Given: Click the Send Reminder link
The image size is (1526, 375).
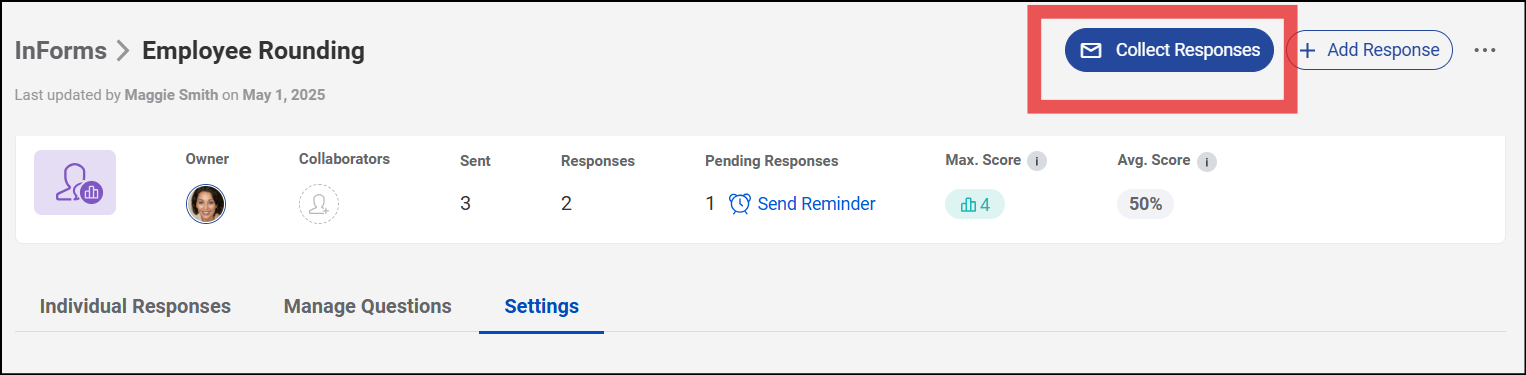Looking at the screenshot, I should coord(816,204).
